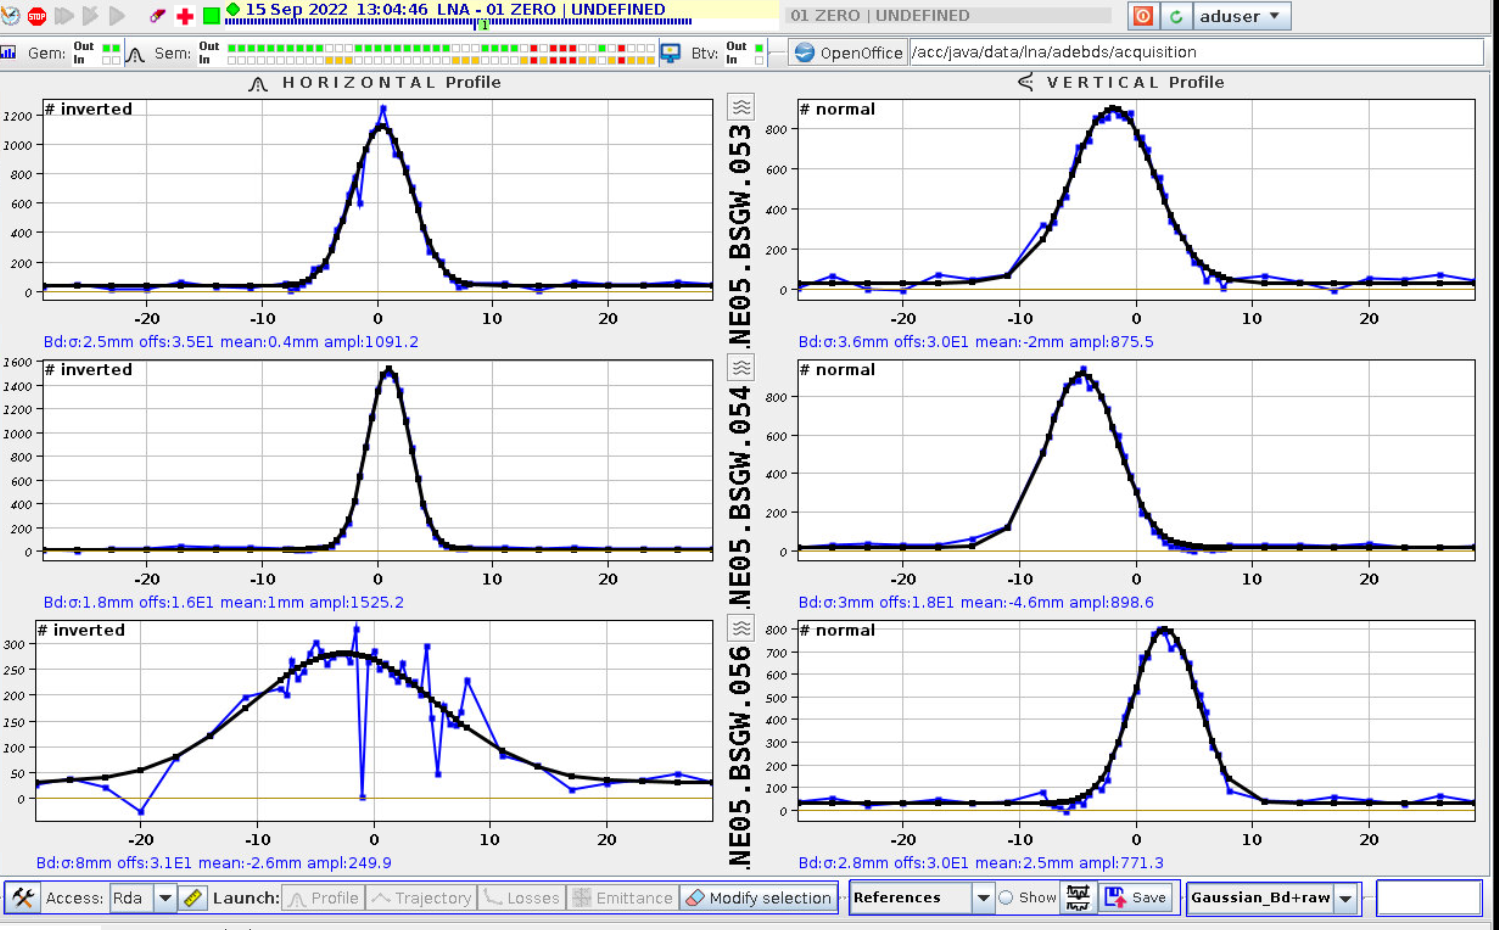Click the Emittance launch button
The width and height of the screenshot is (1499, 930).
(622, 898)
